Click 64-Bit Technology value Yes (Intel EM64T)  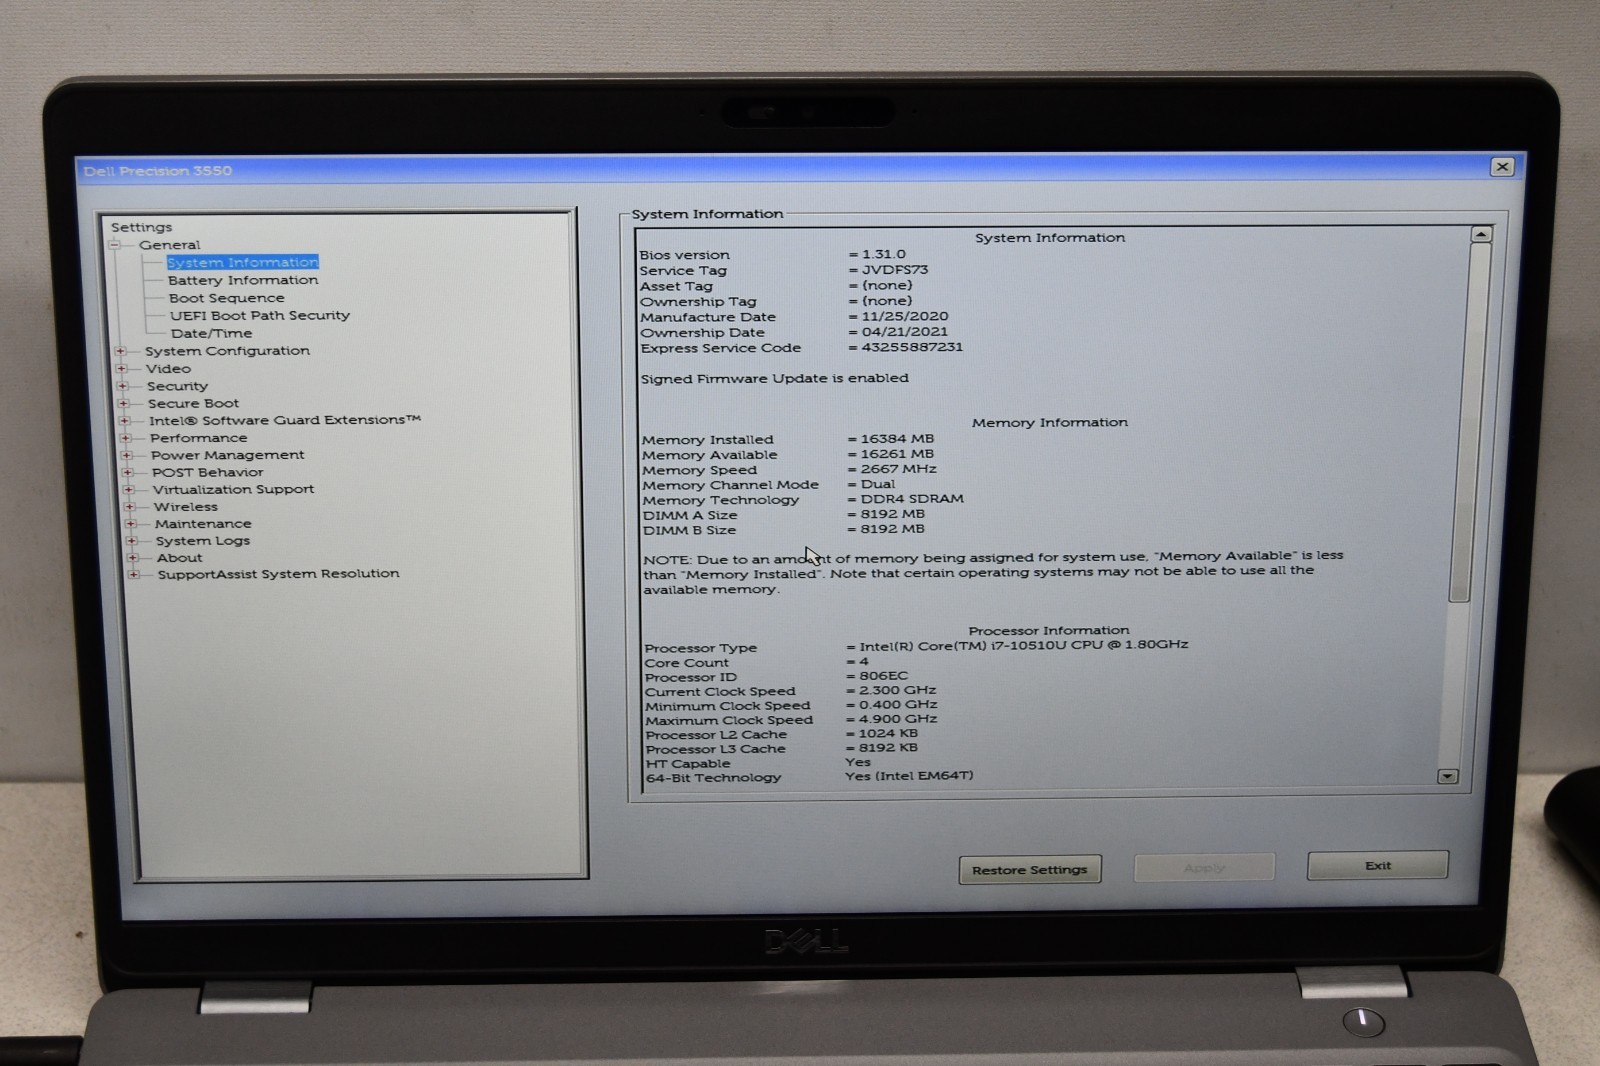point(909,775)
